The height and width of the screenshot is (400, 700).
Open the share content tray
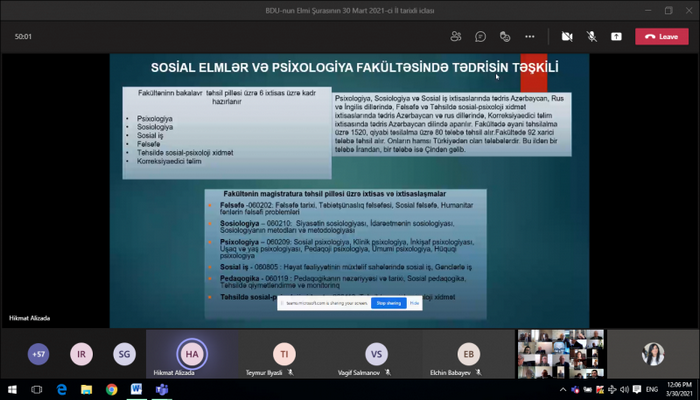(616, 36)
